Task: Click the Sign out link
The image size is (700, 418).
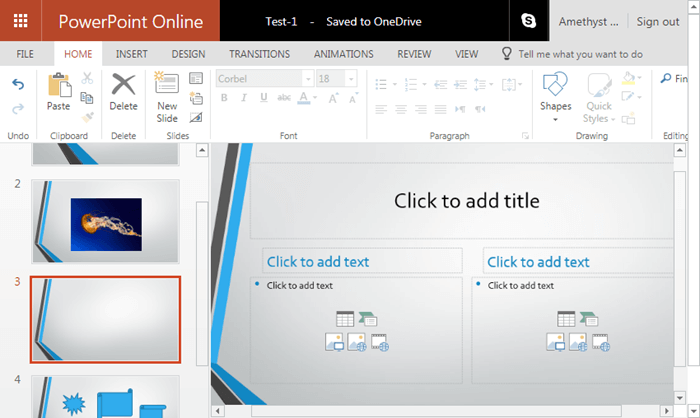Action: (658, 21)
